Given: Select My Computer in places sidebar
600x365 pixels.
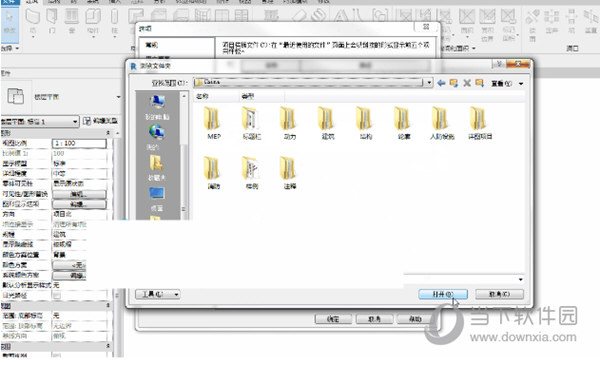Looking at the screenshot, I should pos(157,107).
